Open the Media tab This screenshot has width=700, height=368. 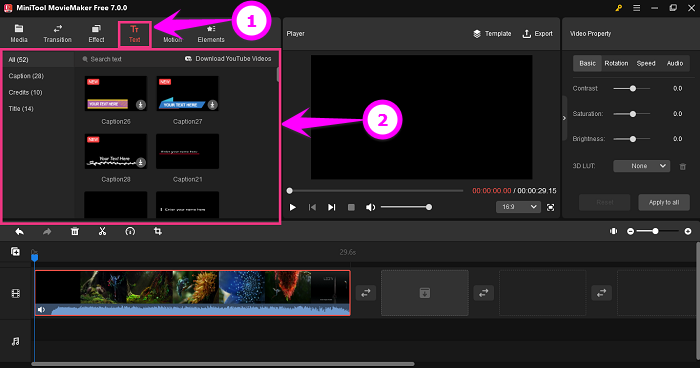(19, 34)
